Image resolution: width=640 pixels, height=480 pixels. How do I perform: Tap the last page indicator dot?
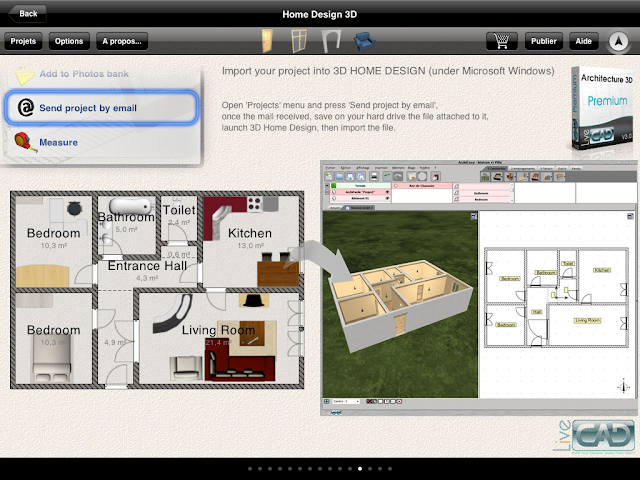point(390,469)
